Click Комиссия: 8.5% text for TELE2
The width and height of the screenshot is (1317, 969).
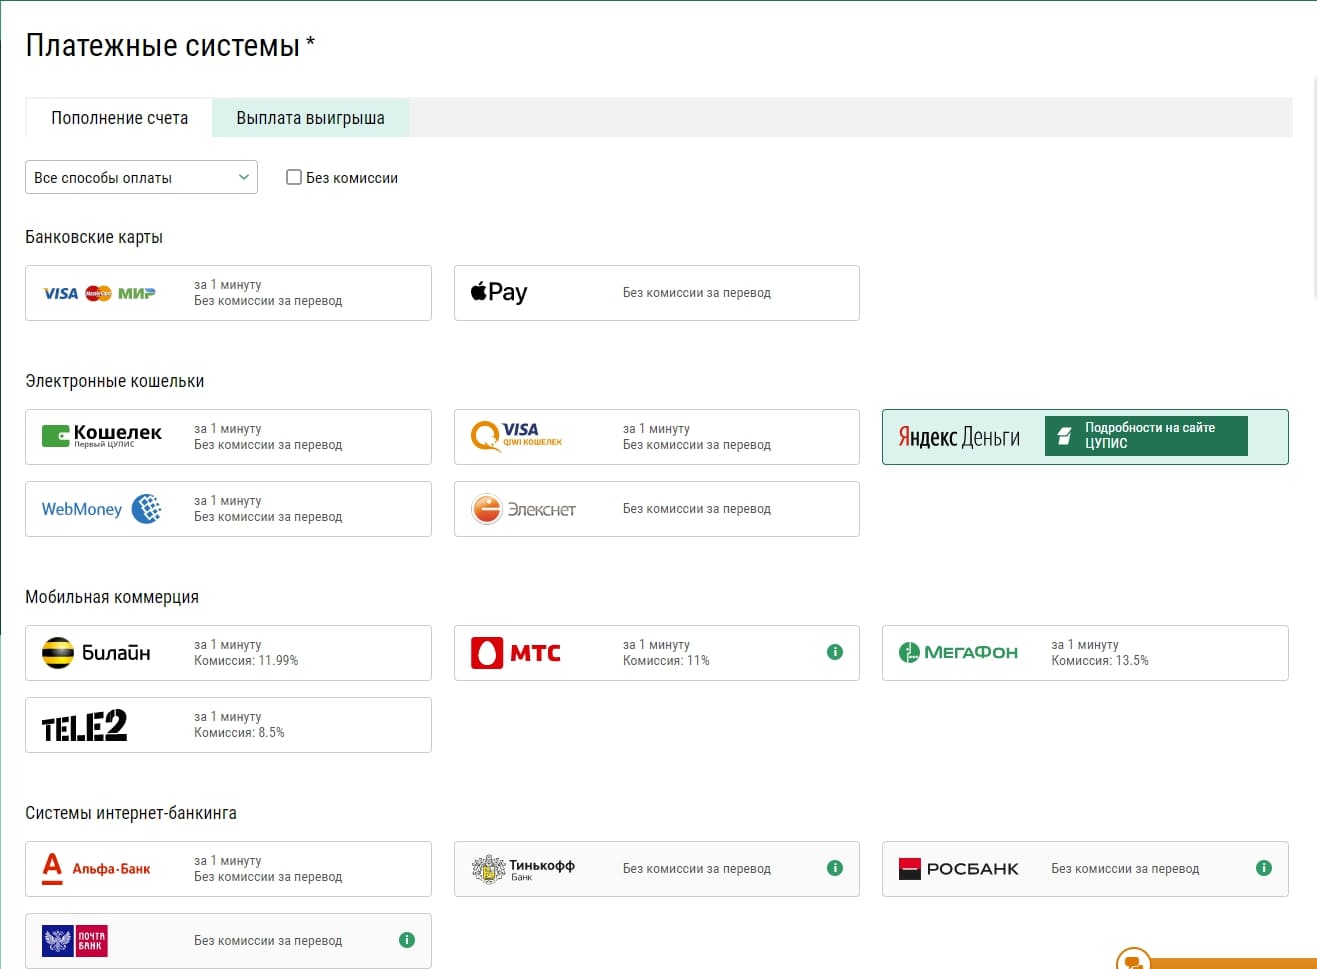point(239,733)
